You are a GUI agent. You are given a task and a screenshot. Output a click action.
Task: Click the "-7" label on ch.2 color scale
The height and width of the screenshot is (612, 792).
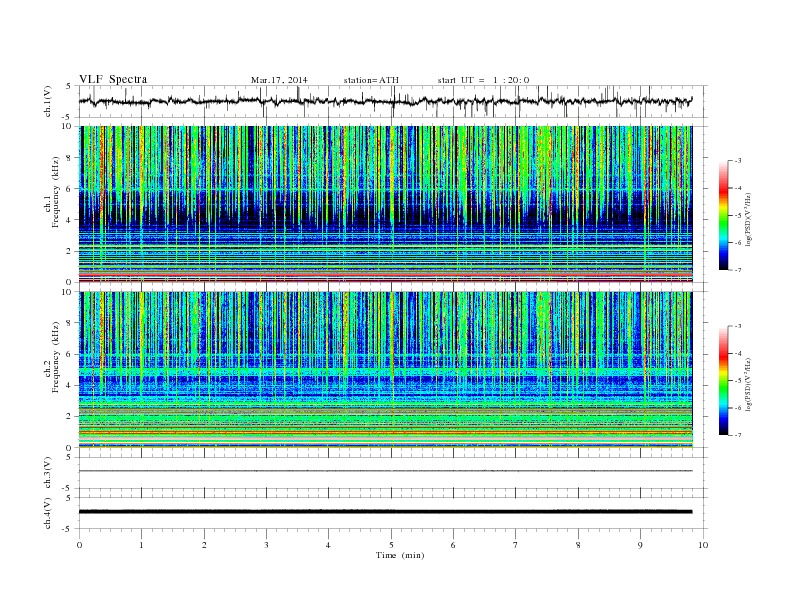737,435
